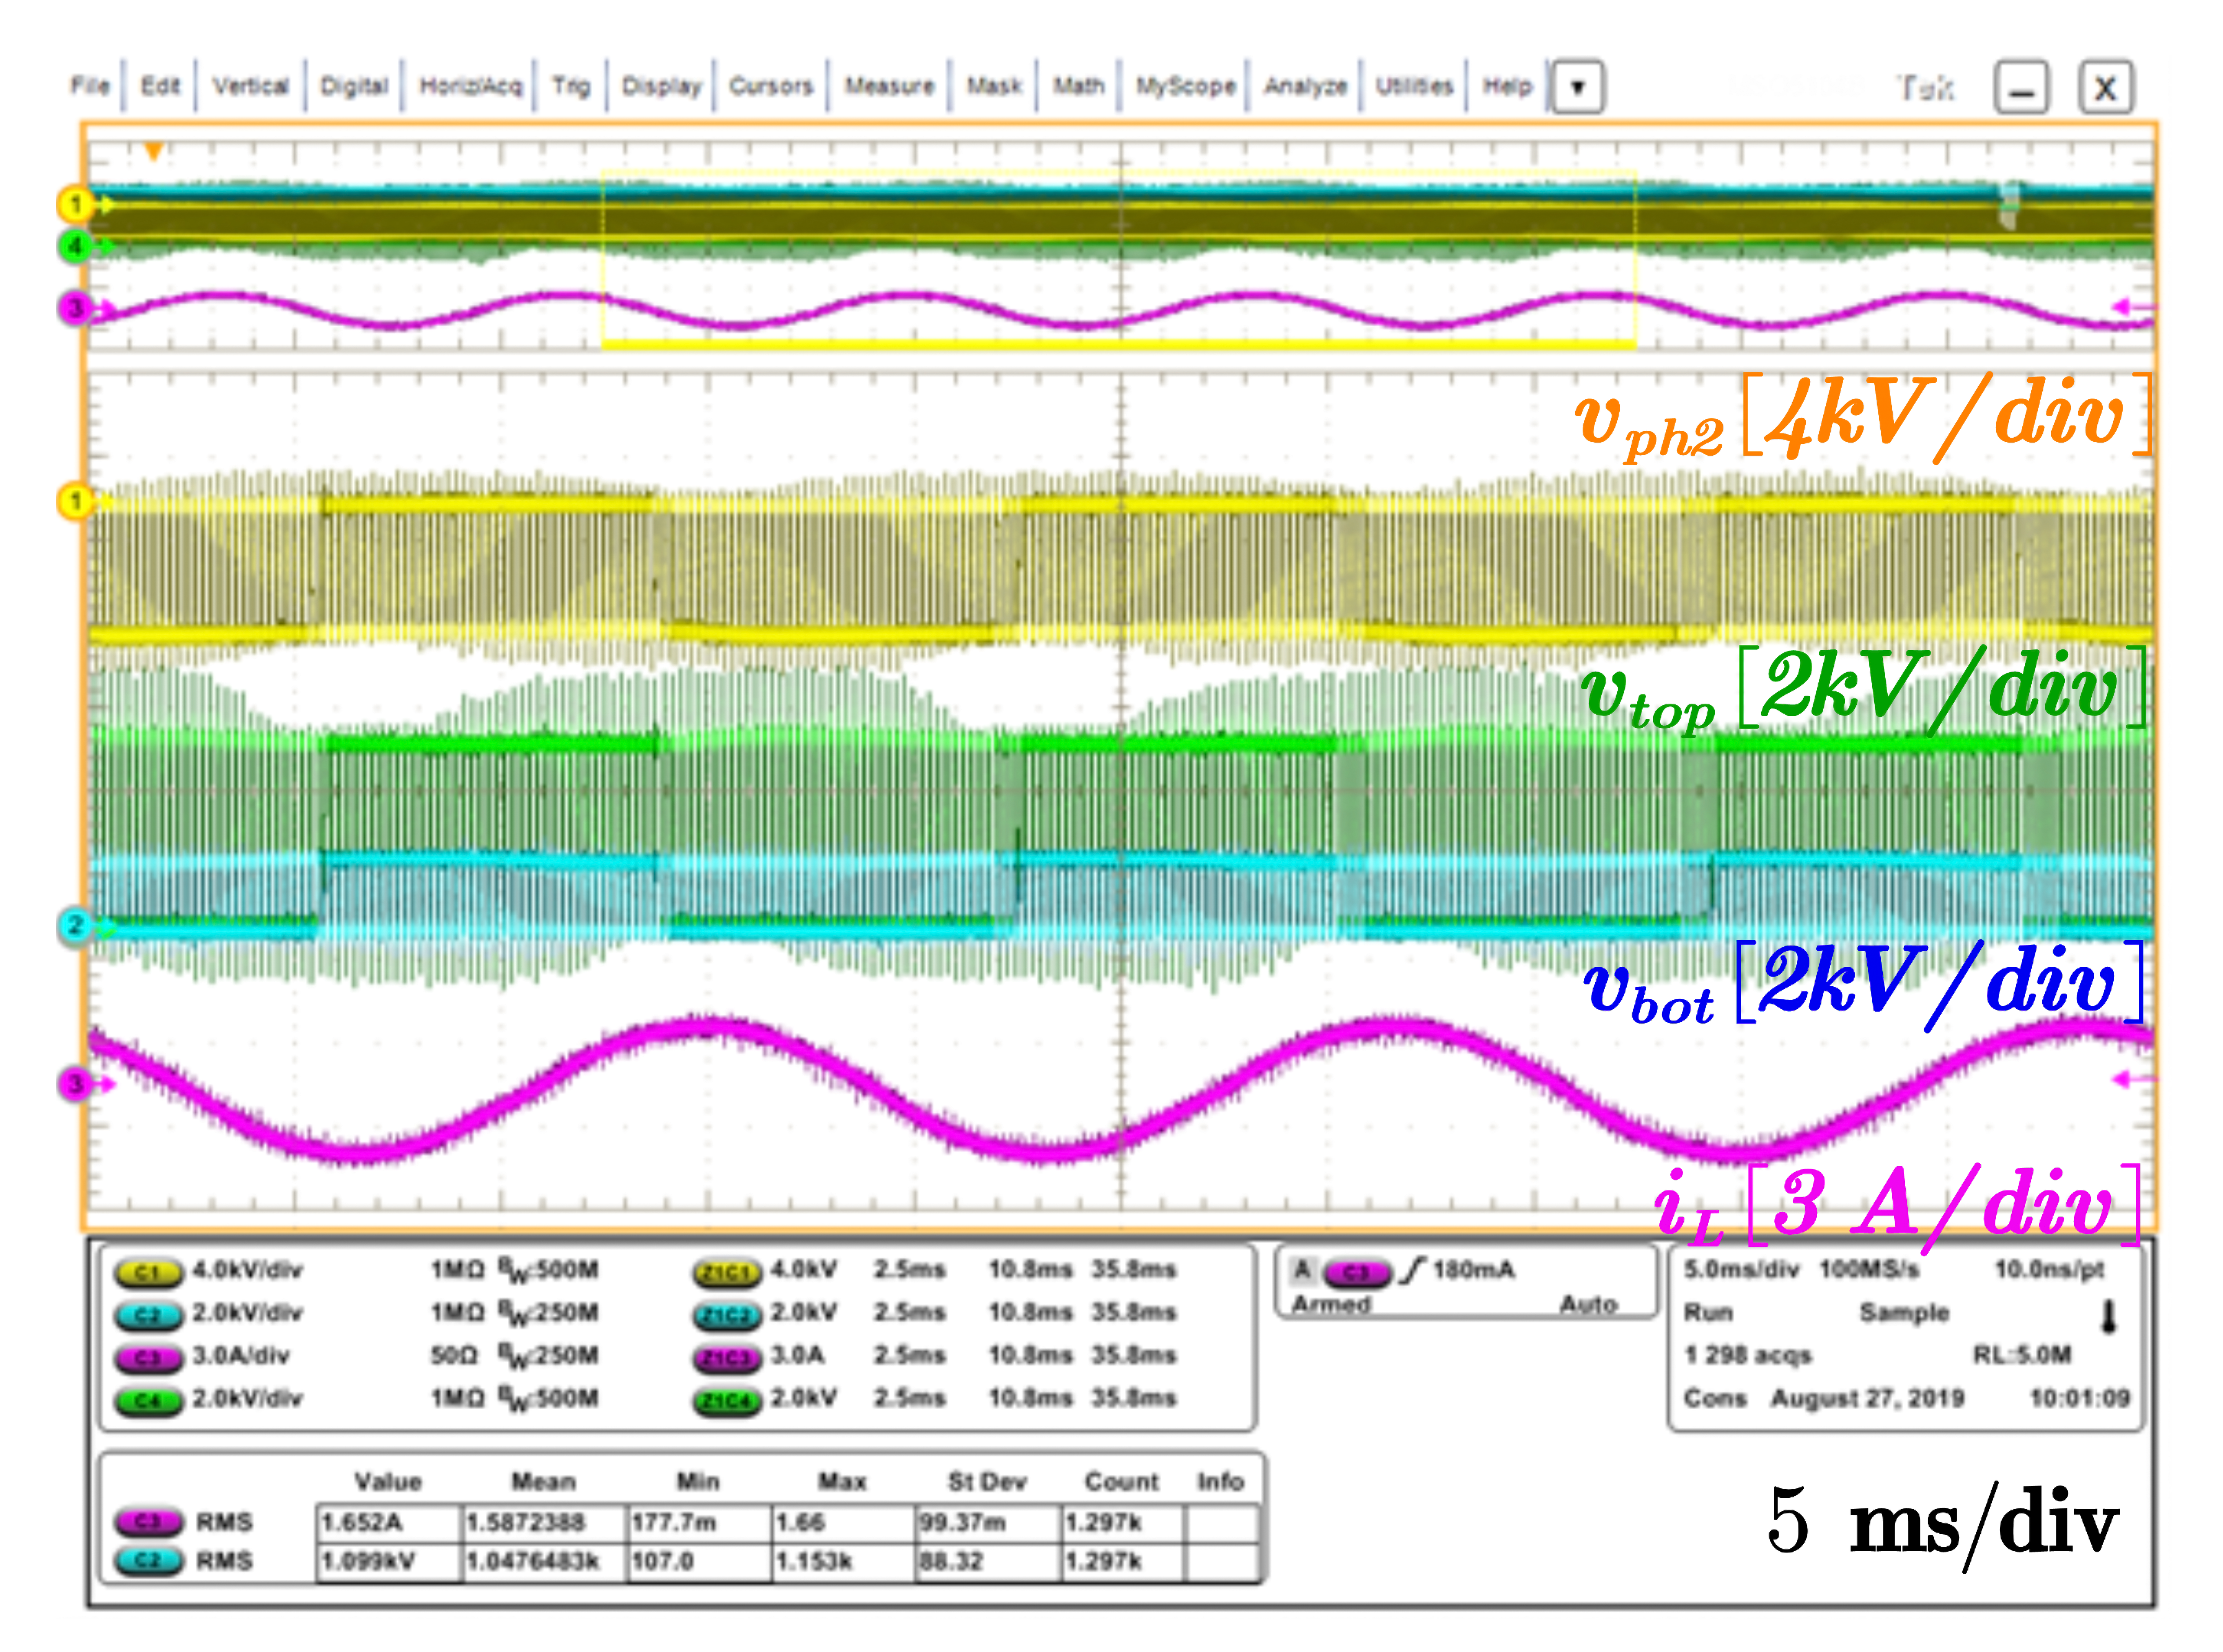2223x1652 pixels.
Task: Open the Vertical menu
Action: point(250,87)
